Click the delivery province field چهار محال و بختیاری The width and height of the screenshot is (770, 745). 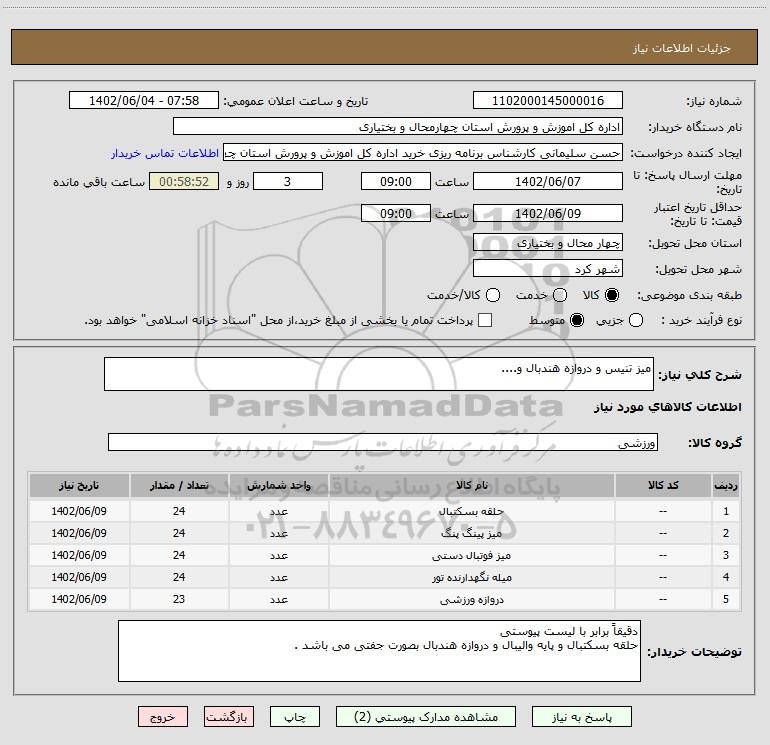click(548, 243)
